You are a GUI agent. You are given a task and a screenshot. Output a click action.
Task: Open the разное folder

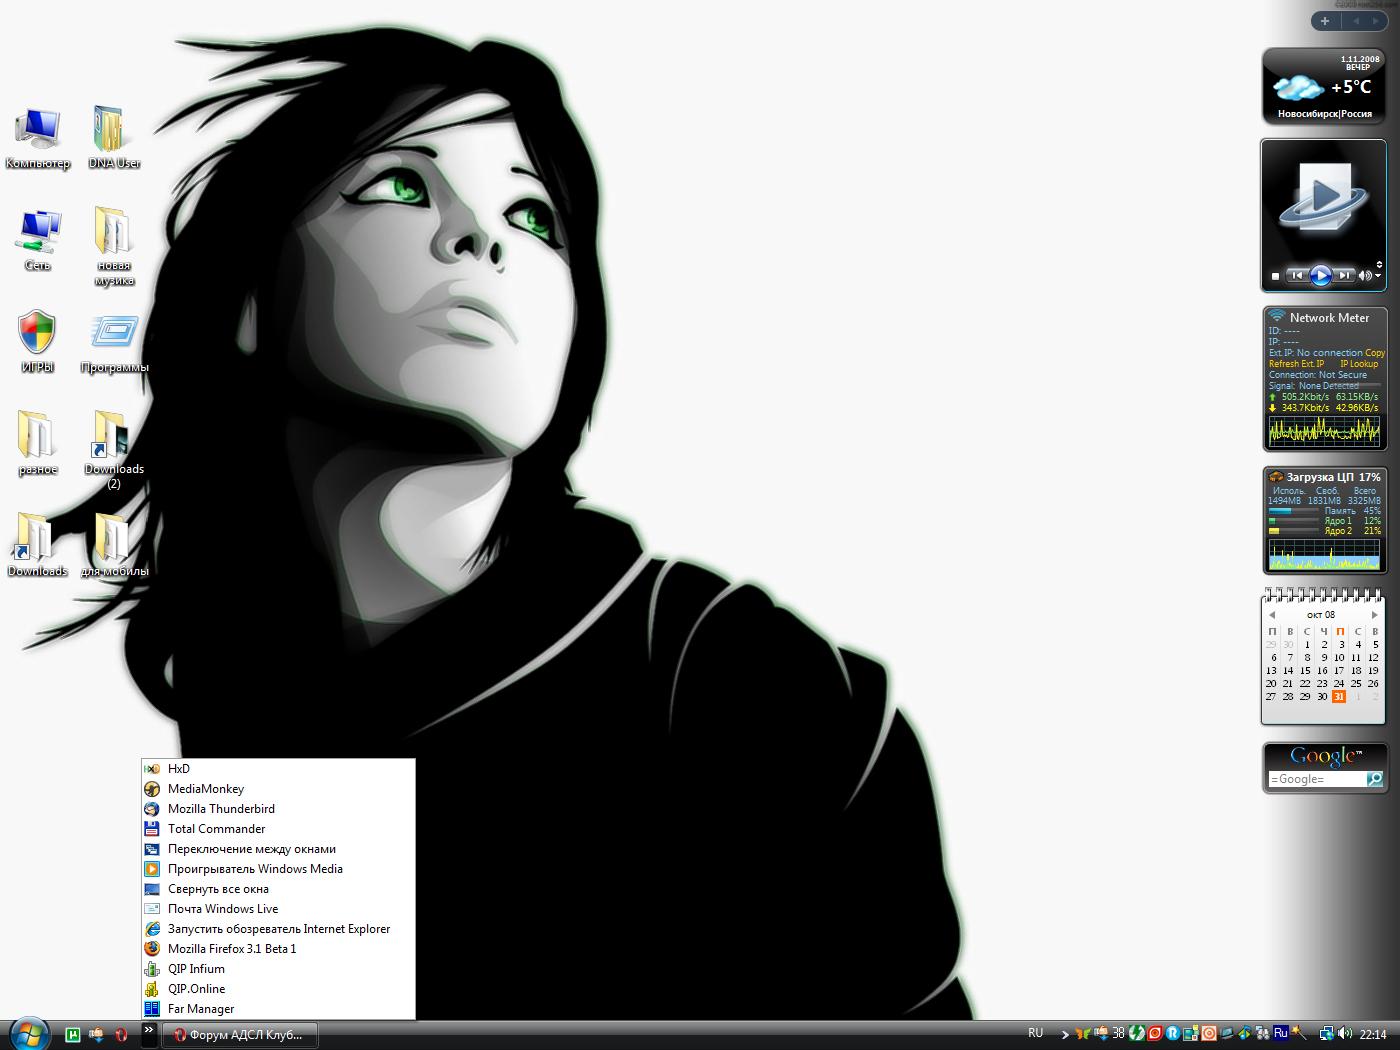[x=38, y=443]
